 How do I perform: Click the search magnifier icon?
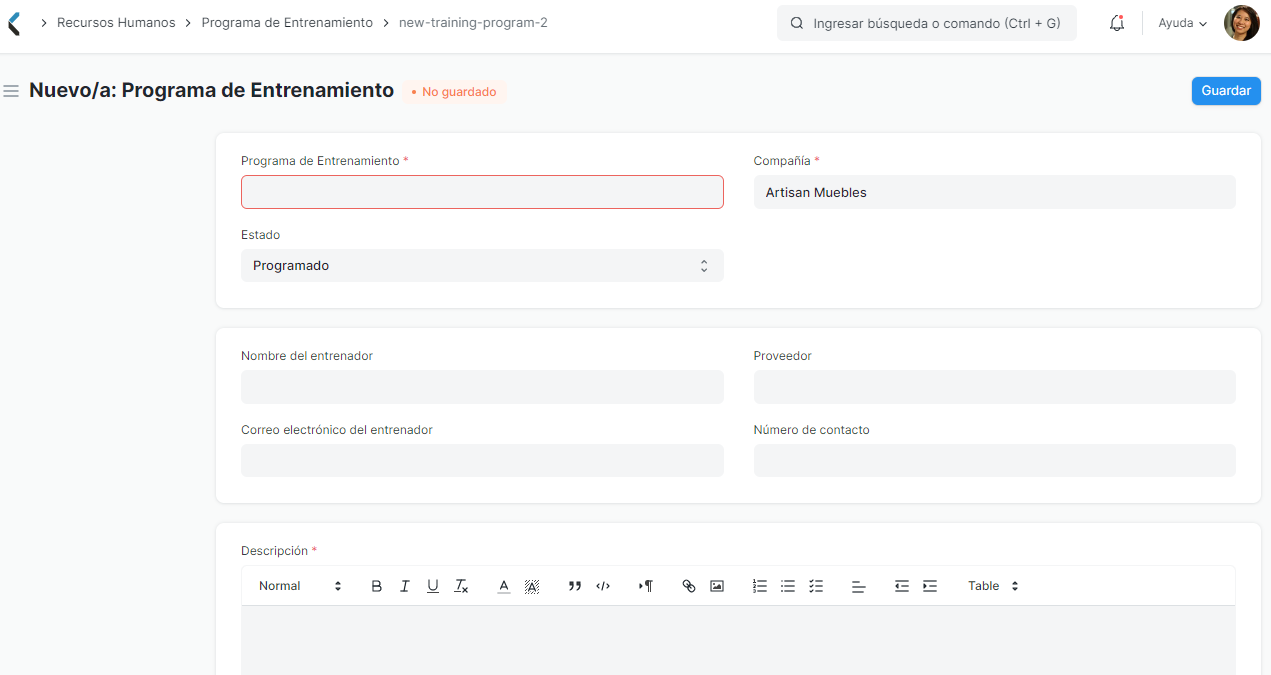click(797, 23)
